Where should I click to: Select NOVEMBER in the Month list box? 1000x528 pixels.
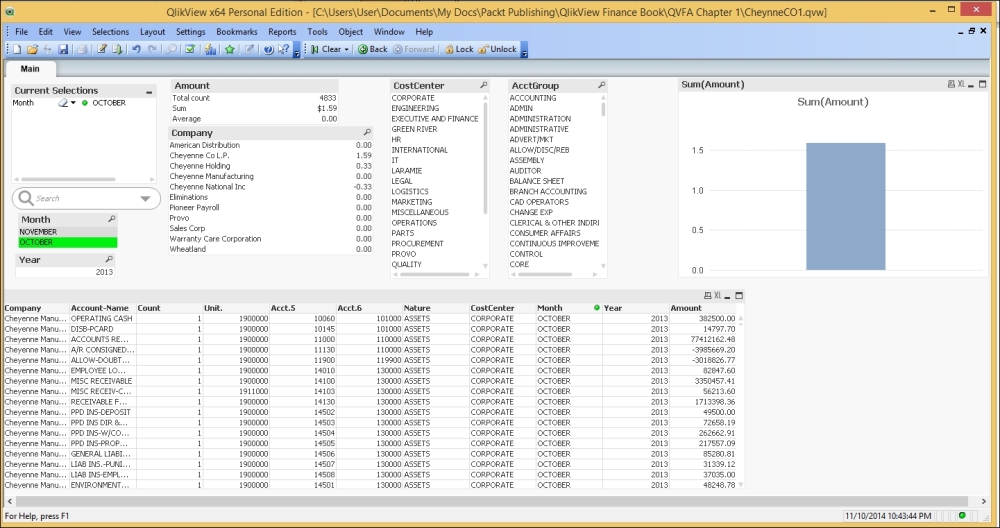coord(68,231)
